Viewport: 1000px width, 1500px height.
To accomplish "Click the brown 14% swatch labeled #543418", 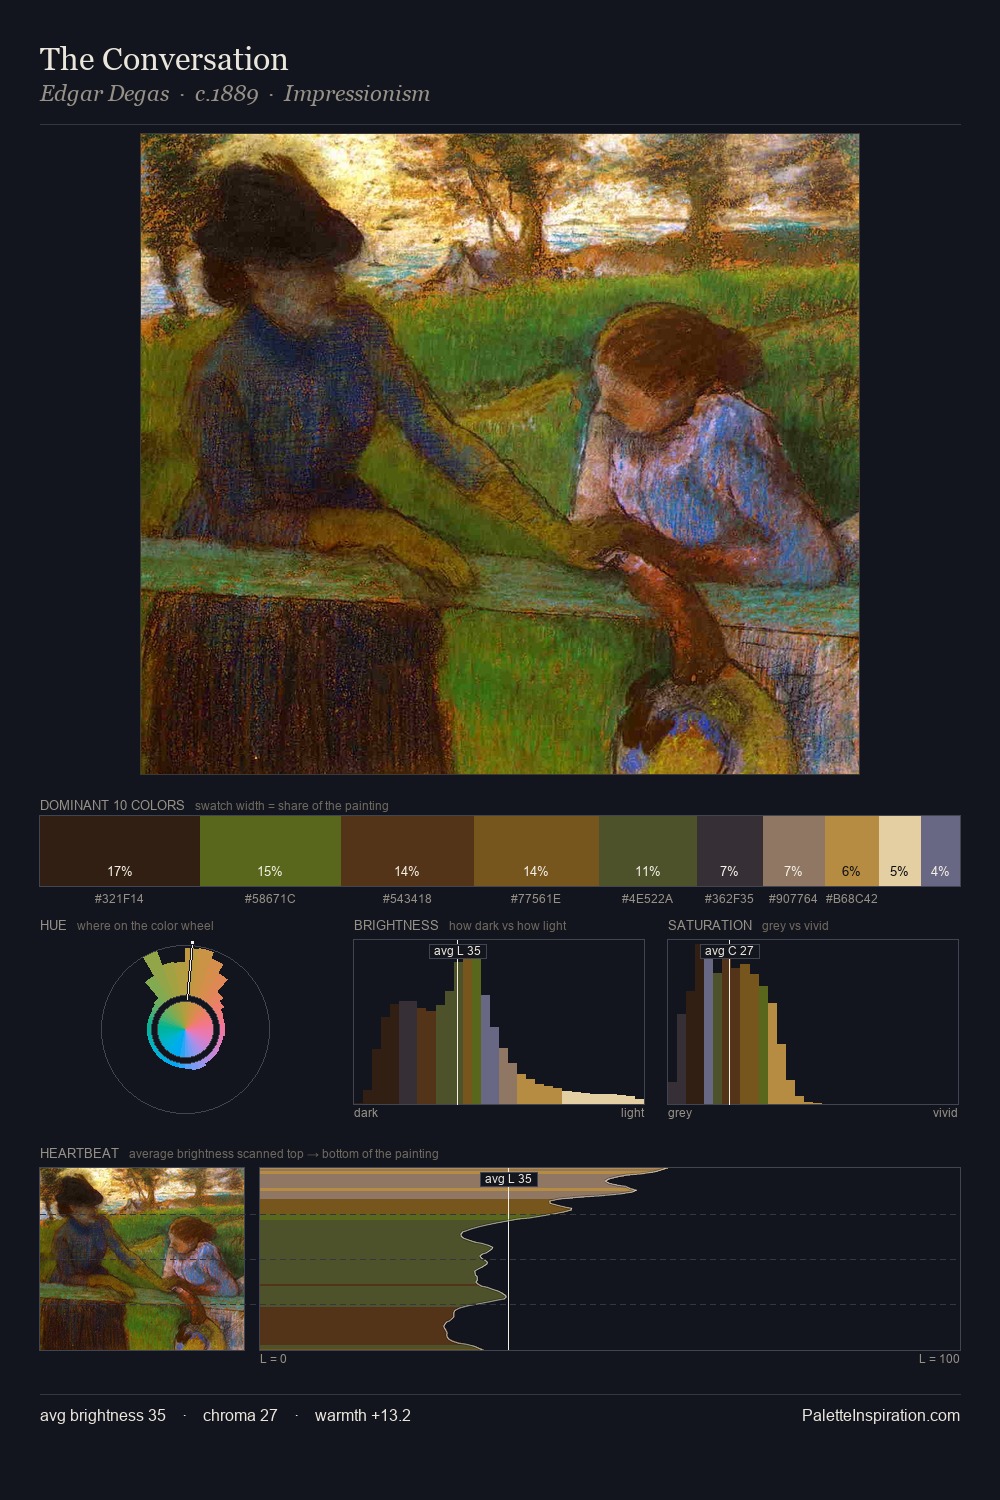I will click(407, 851).
